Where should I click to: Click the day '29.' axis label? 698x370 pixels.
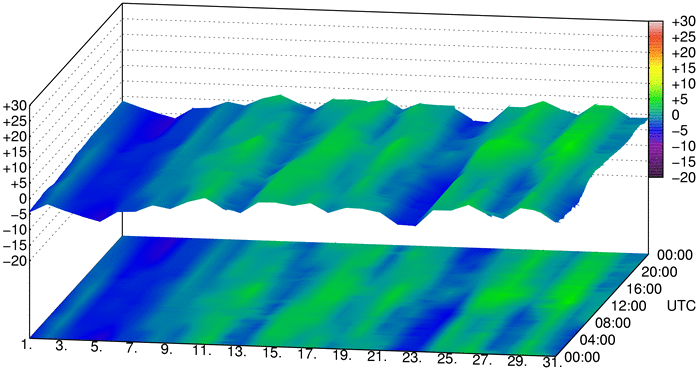(518, 362)
